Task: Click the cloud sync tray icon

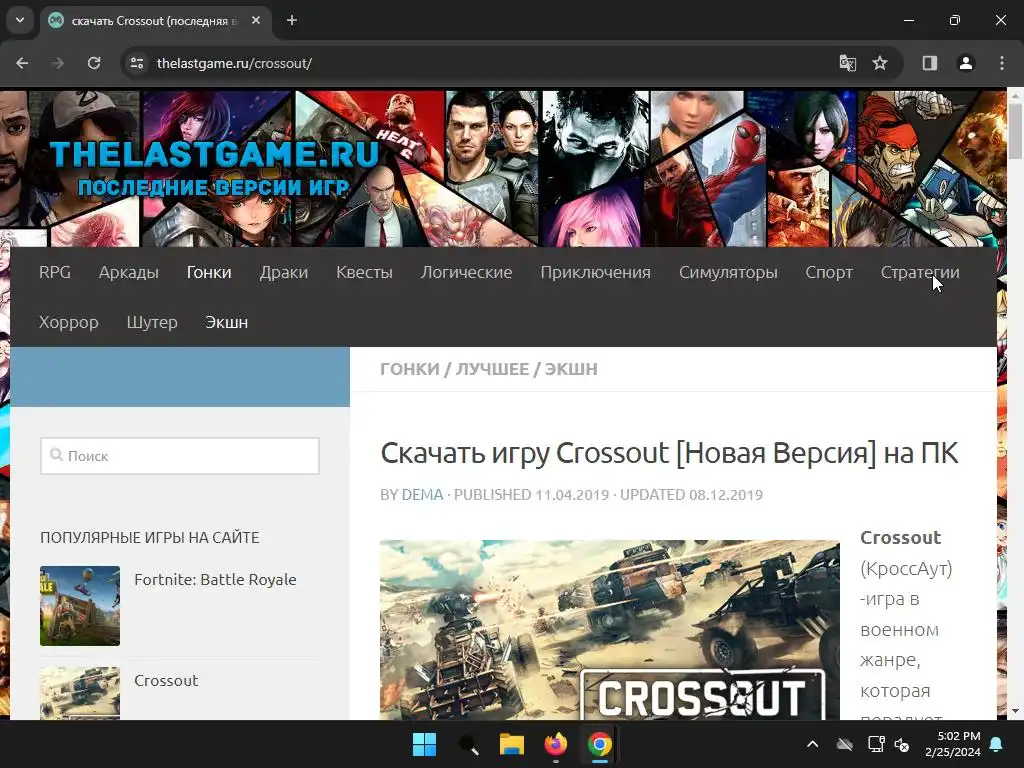Action: [x=845, y=744]
